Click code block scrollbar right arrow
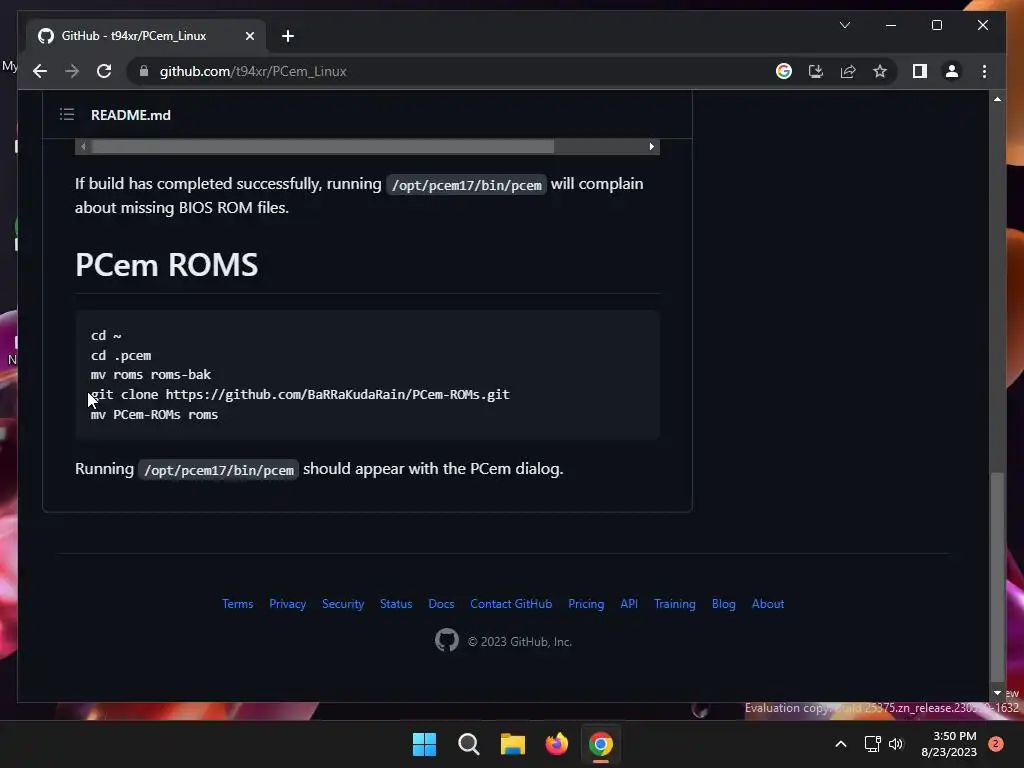This screenshot has width=1024, height=768. 651,146
